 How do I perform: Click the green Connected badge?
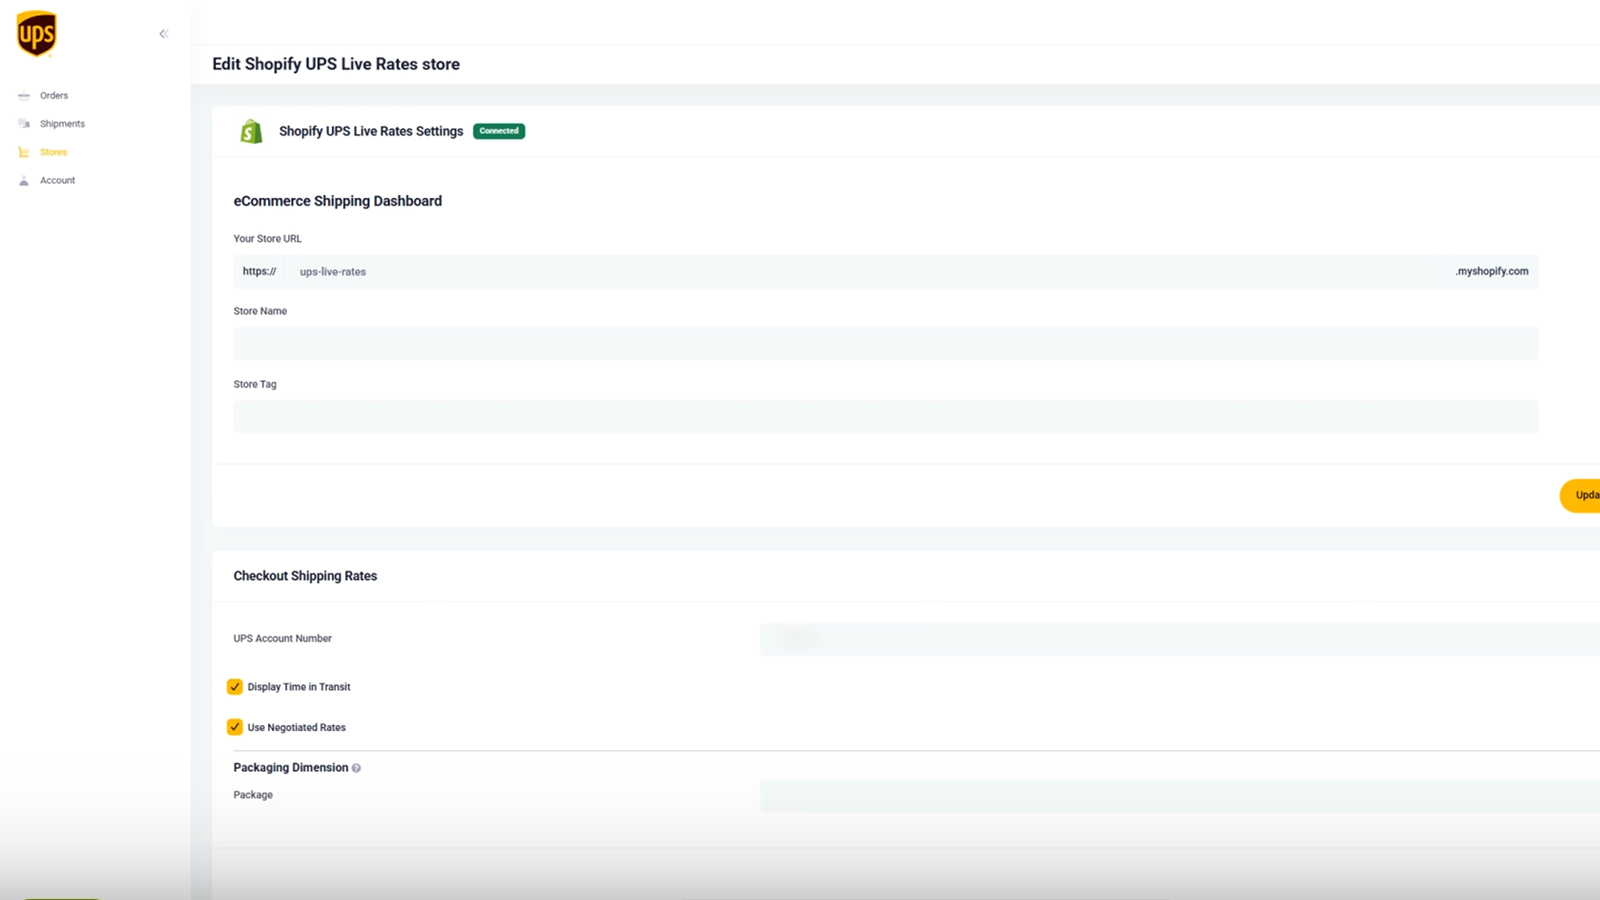point(499,131)
